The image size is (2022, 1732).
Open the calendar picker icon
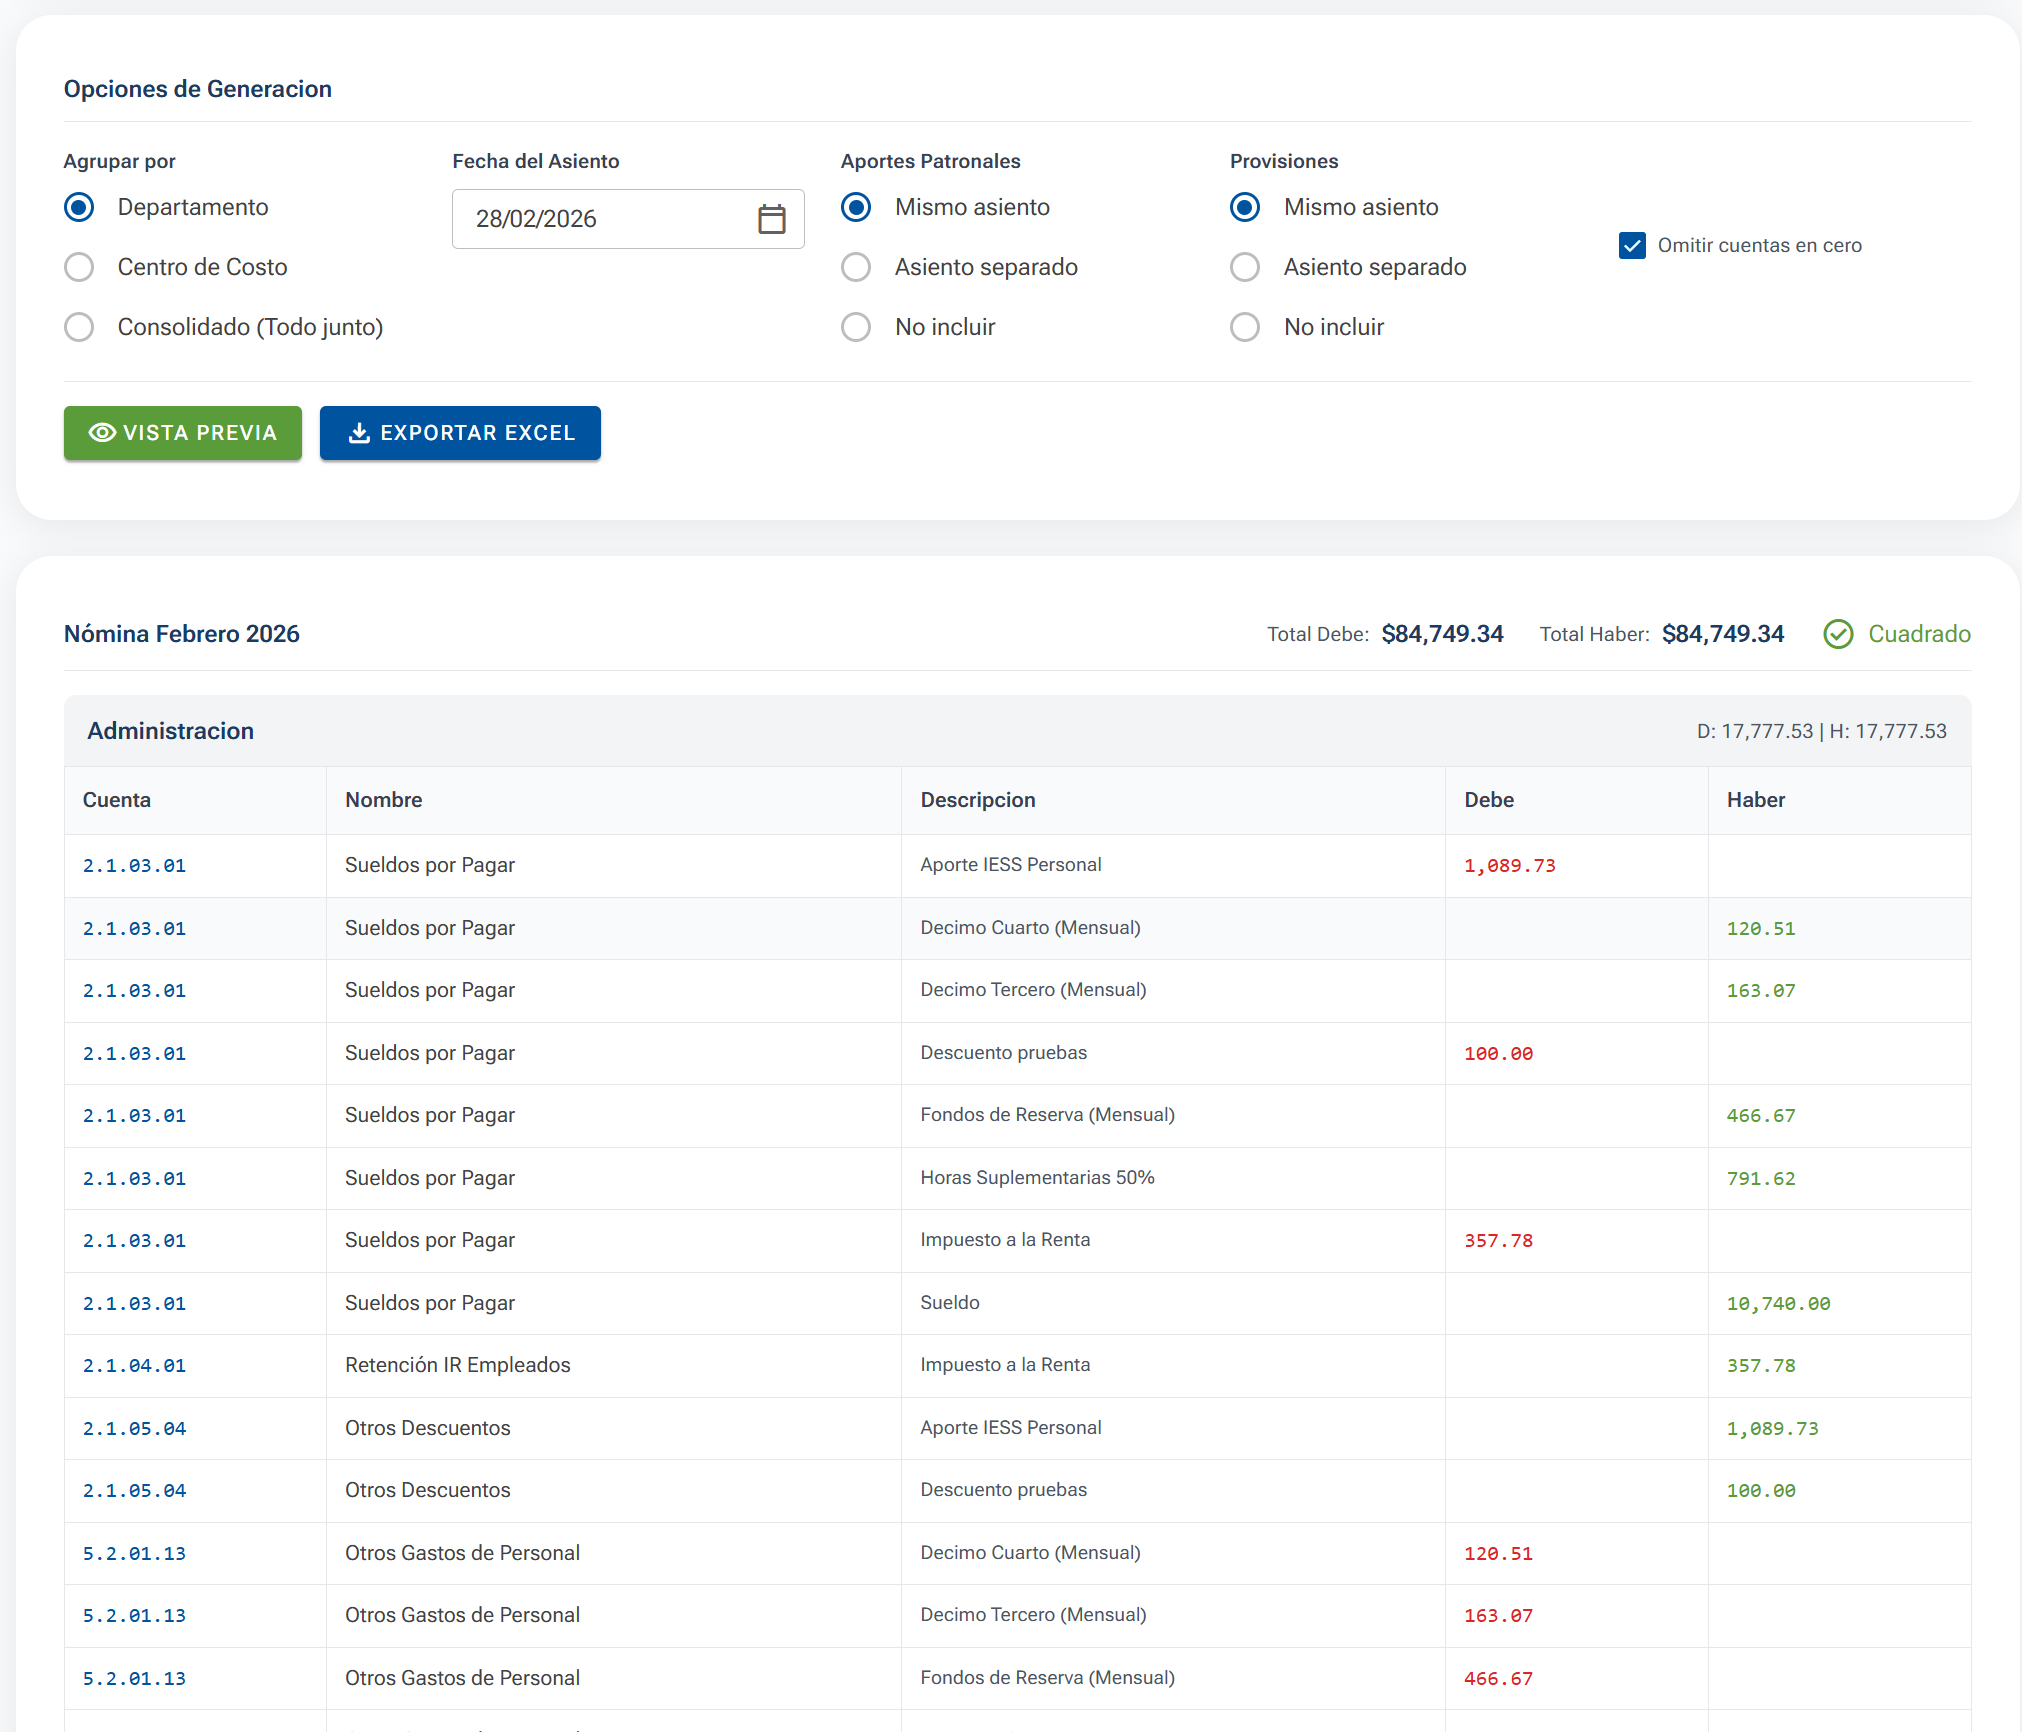coord(771,219)
